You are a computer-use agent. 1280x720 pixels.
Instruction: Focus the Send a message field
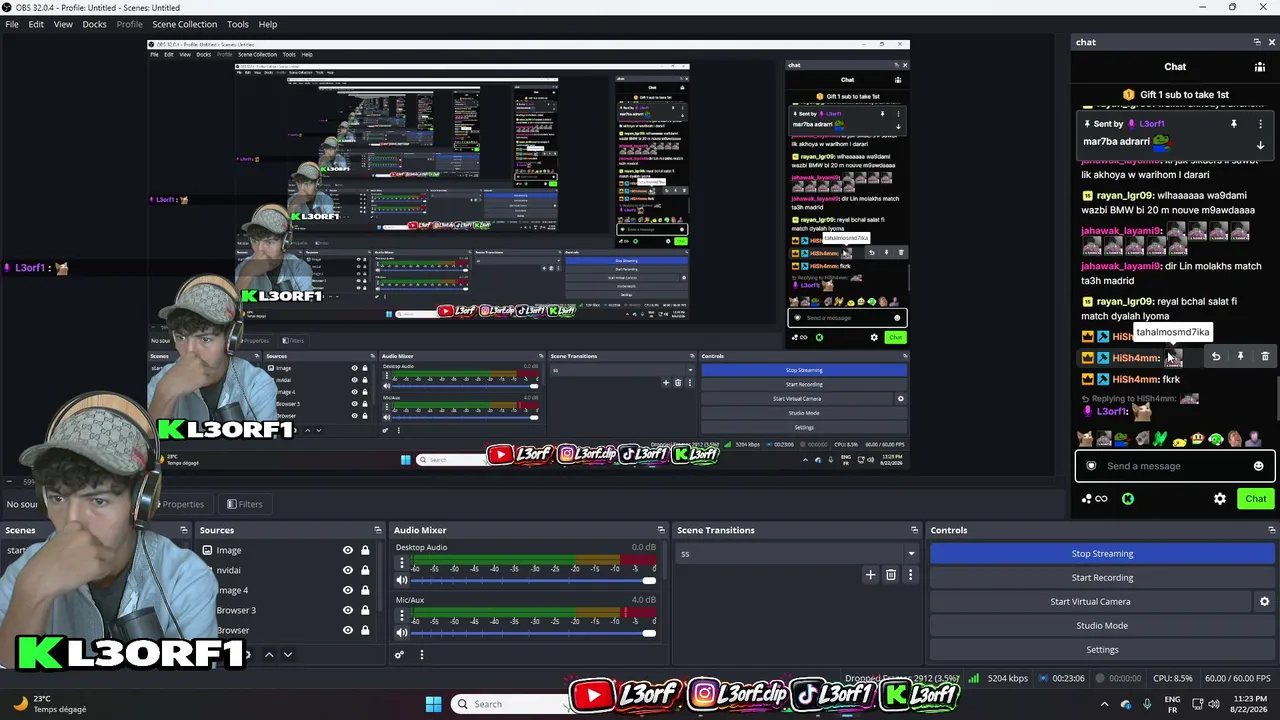point(1174,466)
